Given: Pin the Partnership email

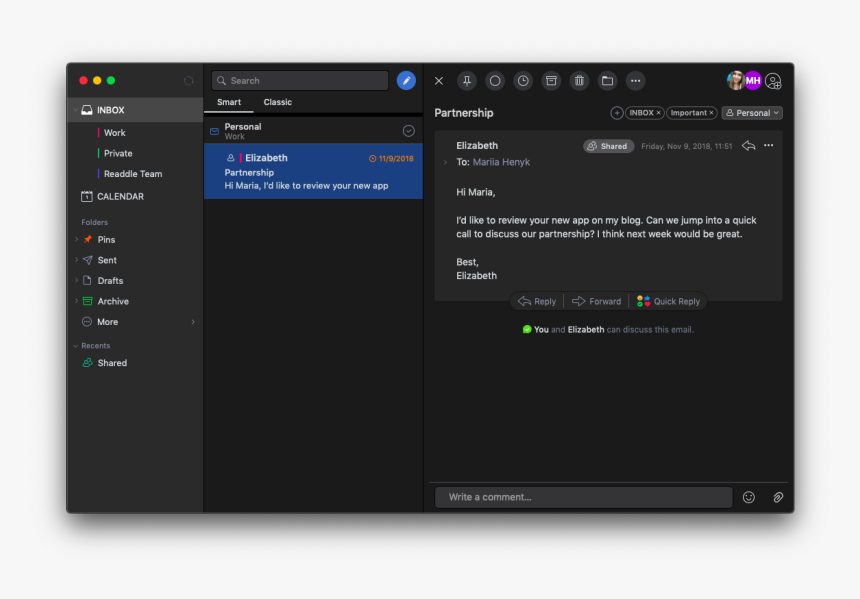Looking at the screenshot, I should (x=467, y=81).
